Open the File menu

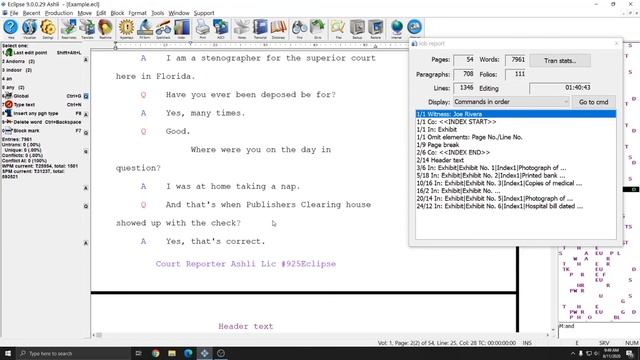[x=14, y=13]
